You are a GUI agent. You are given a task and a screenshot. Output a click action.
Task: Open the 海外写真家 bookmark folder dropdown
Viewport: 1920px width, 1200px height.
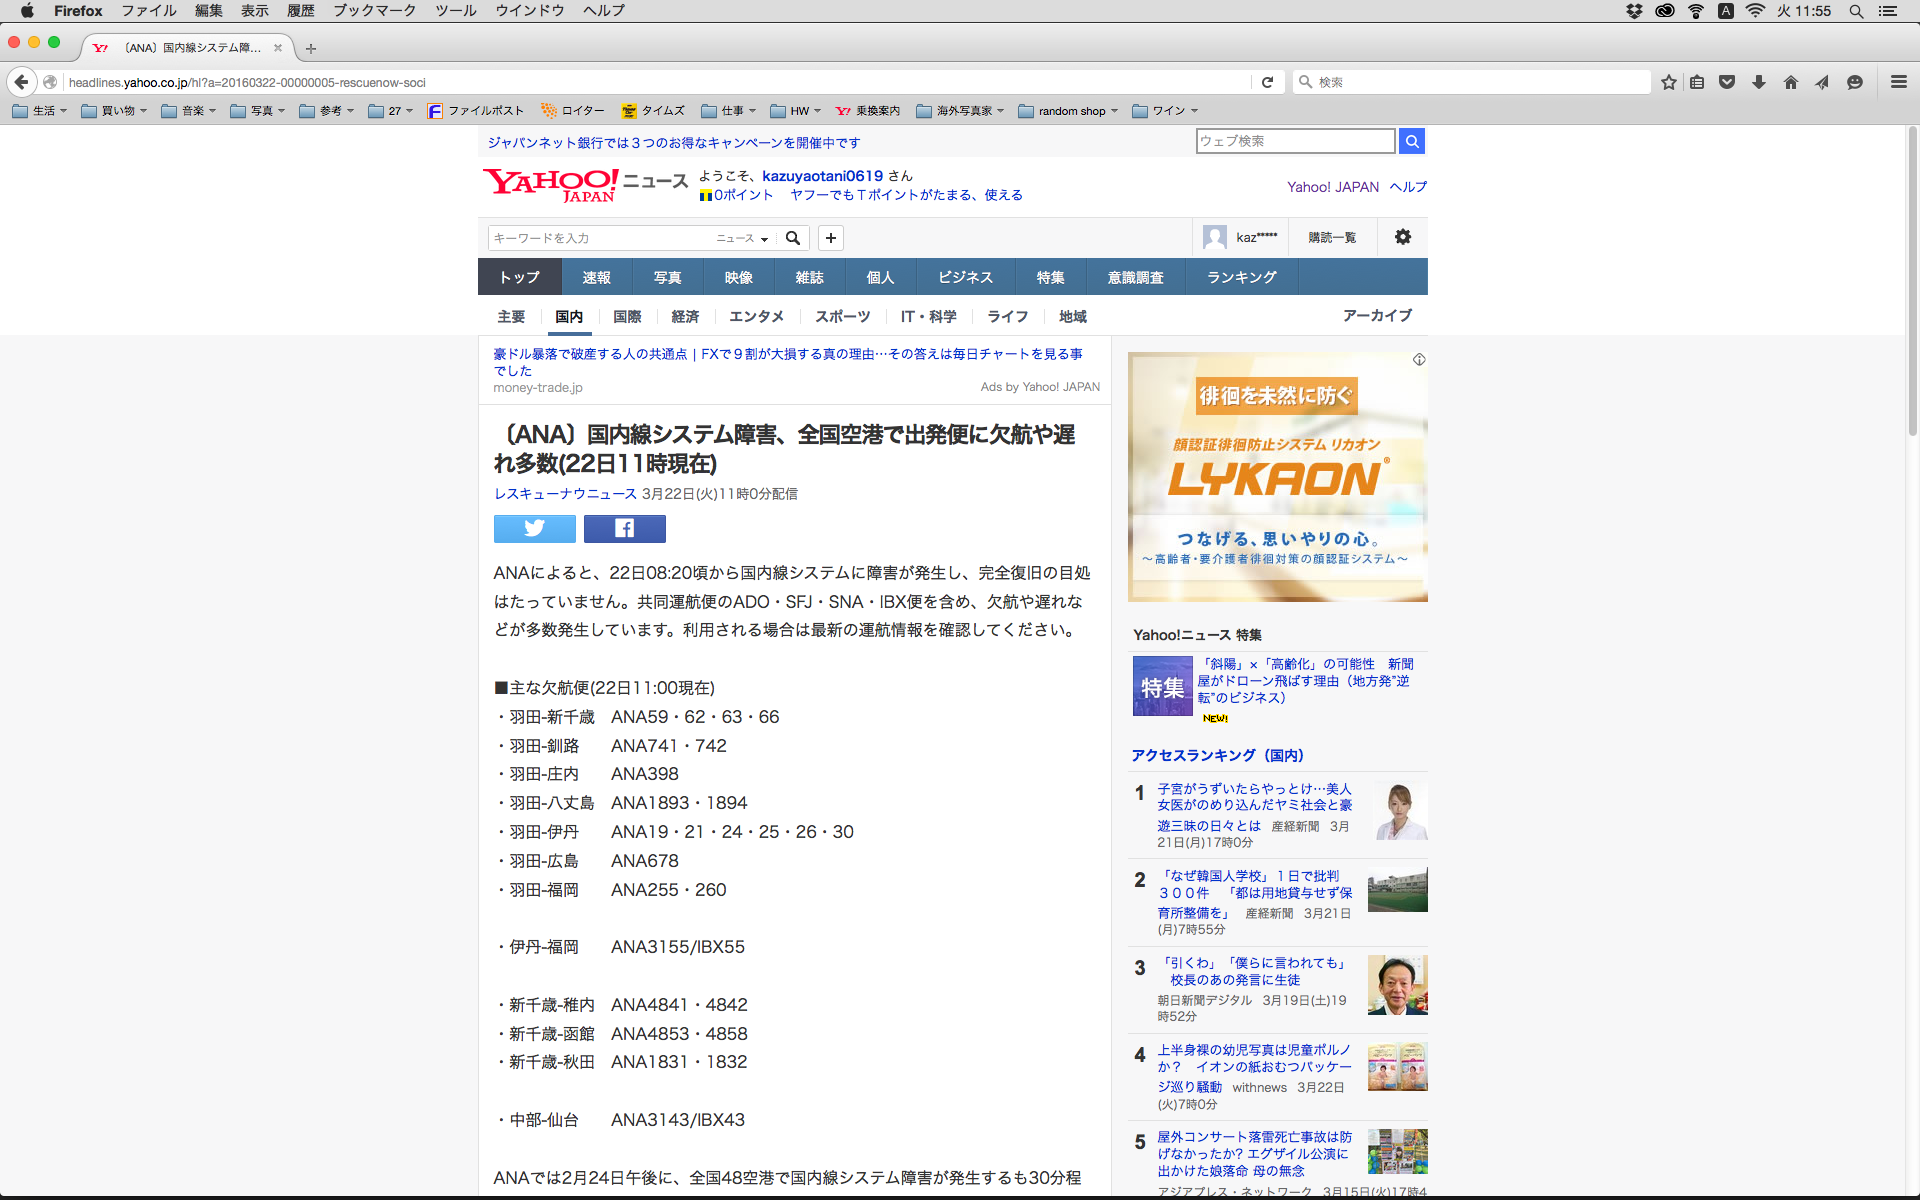coord(960,111)
